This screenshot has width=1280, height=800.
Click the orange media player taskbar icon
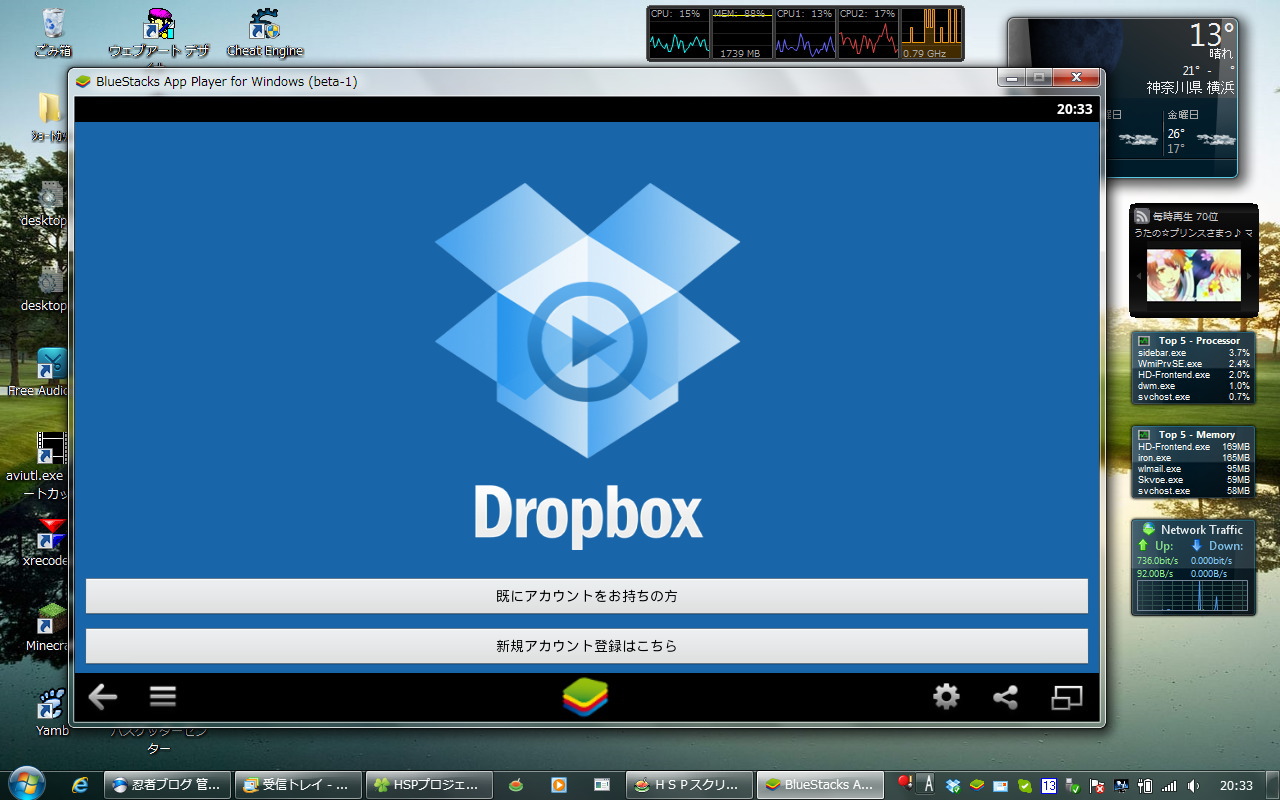point(559,785)
